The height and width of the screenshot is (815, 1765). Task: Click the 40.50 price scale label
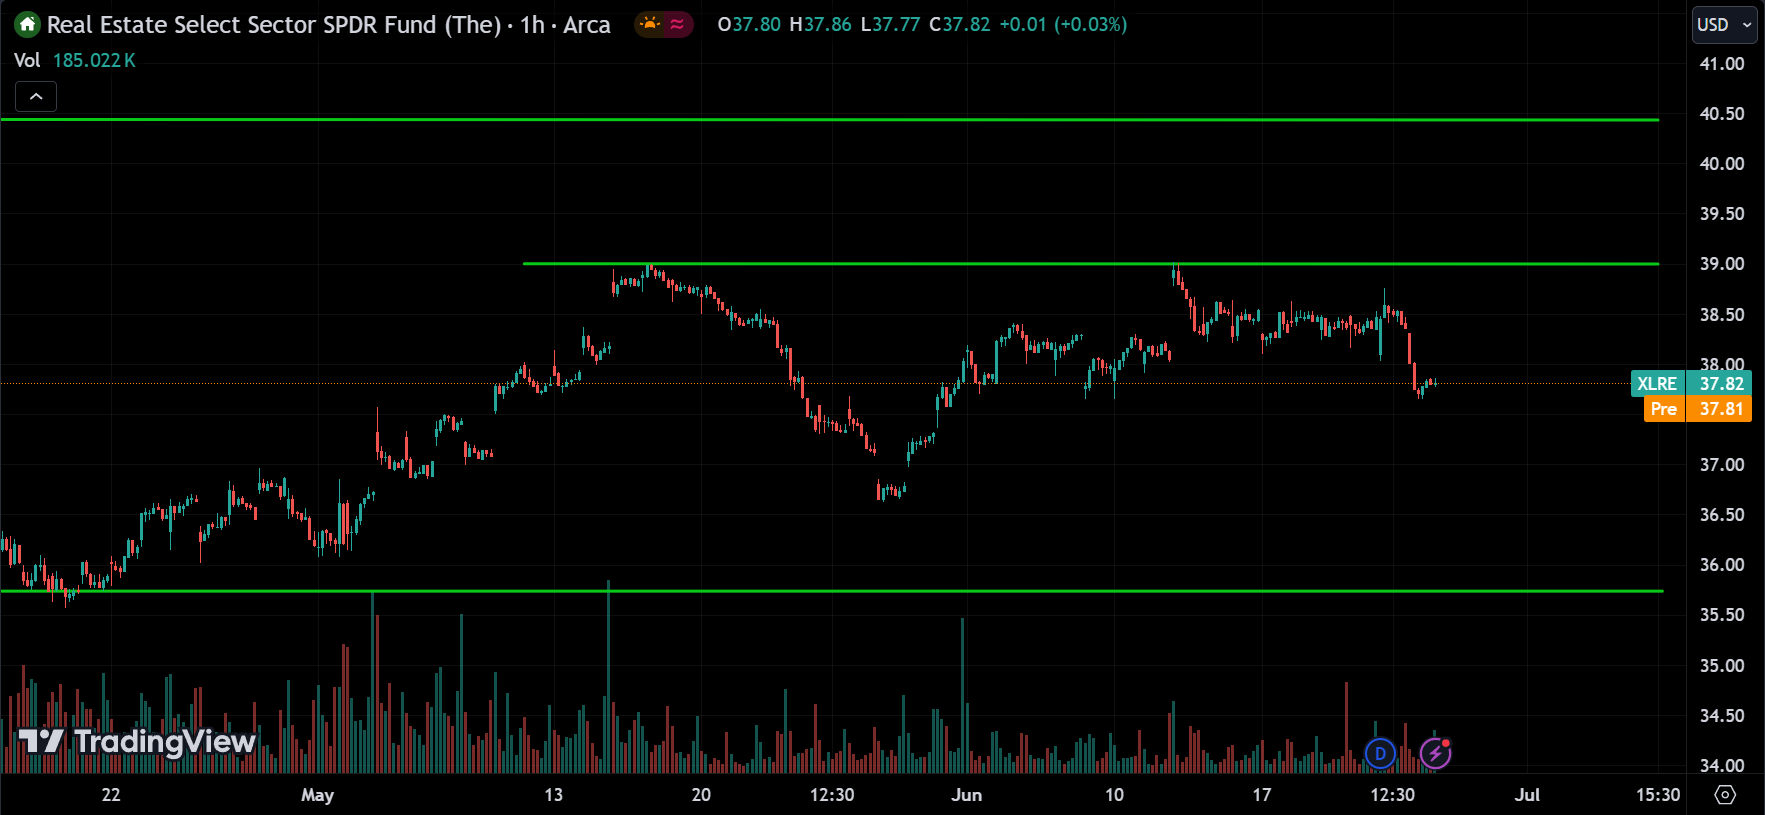1722,114
